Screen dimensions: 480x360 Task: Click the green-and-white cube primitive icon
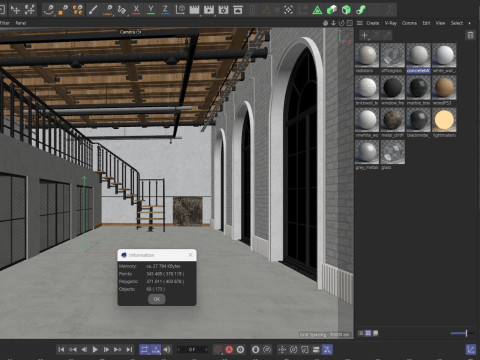pyautogui.click(x=332, y=10)
